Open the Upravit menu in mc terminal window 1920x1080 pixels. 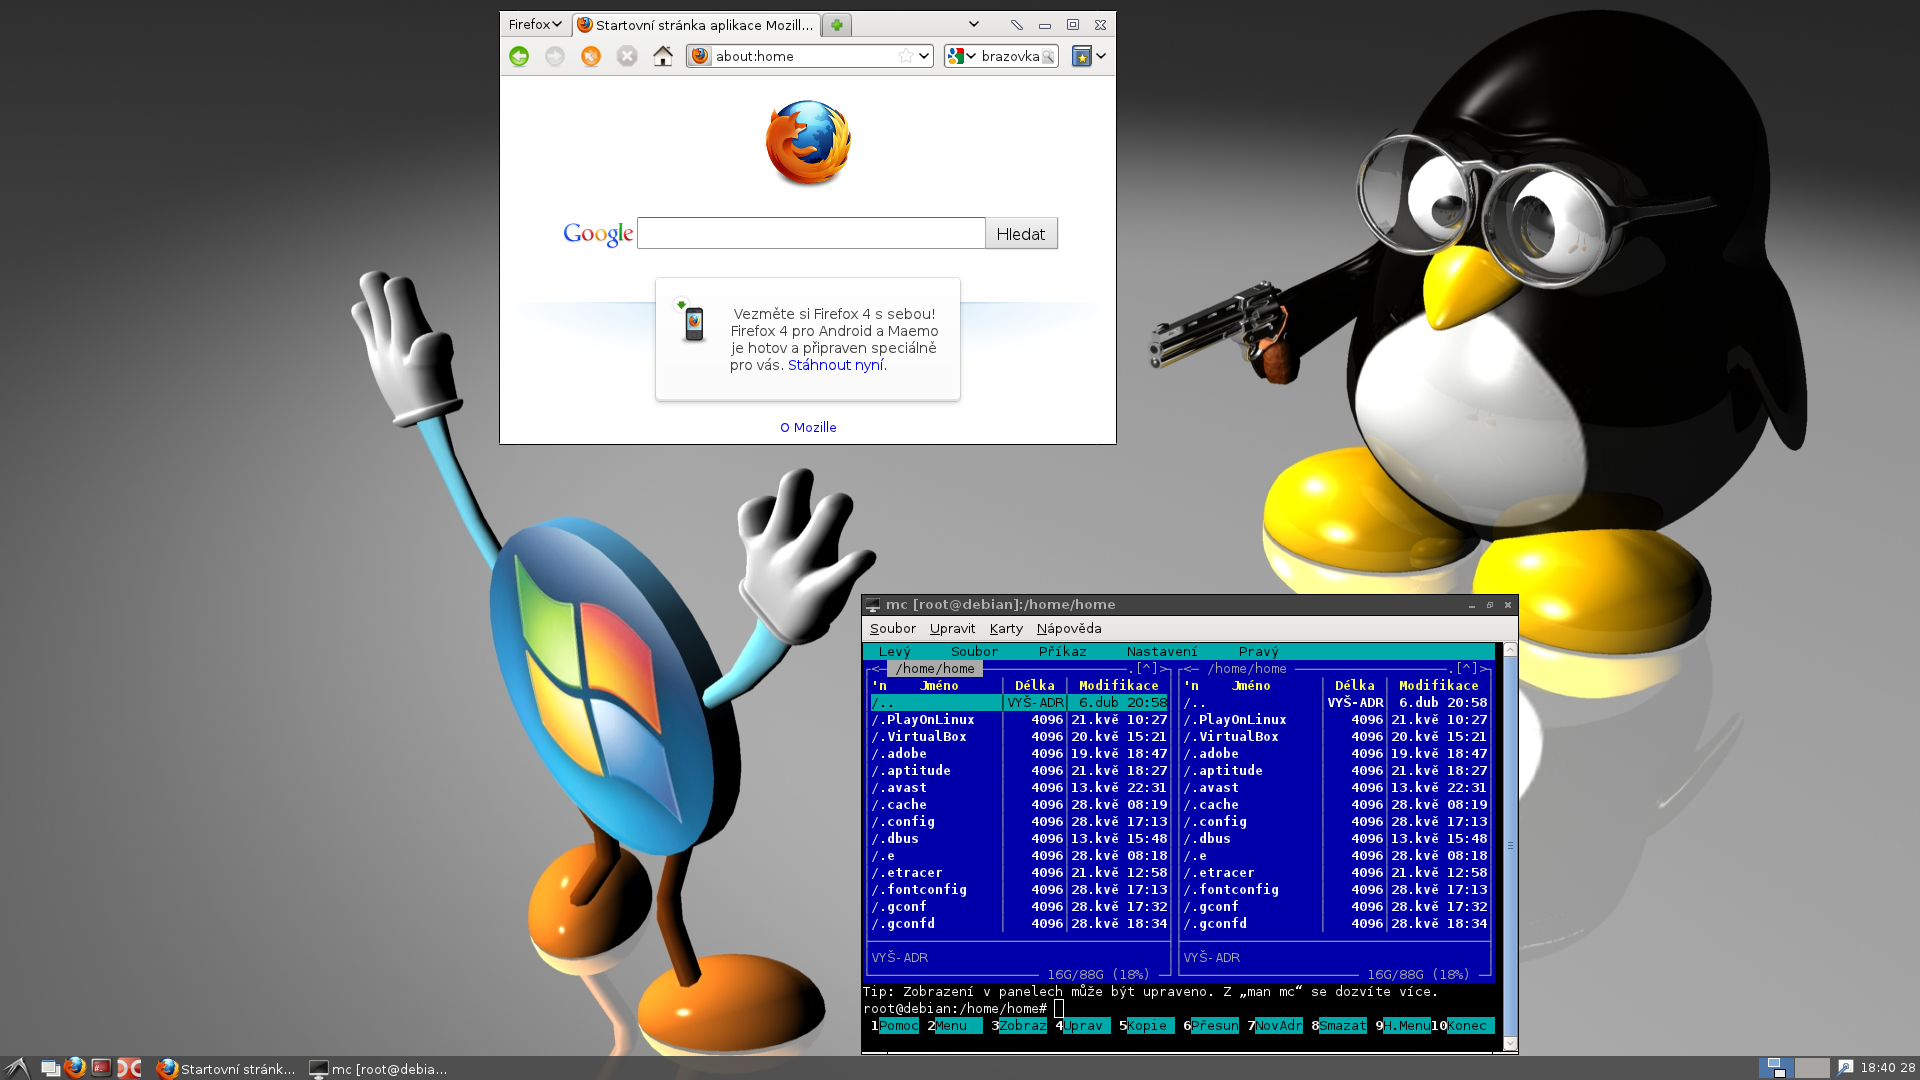click(x=952, y=628)
